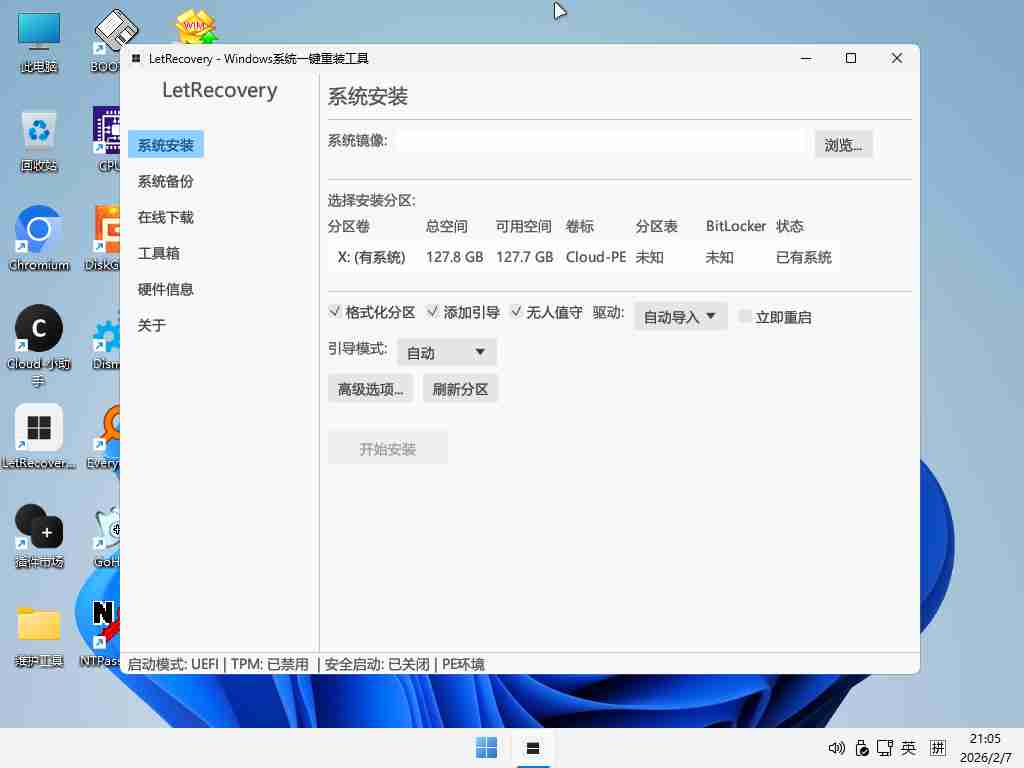Toggle the 添加引导 checkbox
The height and width of the screenshot is (768, 1024).
(433, 312)
